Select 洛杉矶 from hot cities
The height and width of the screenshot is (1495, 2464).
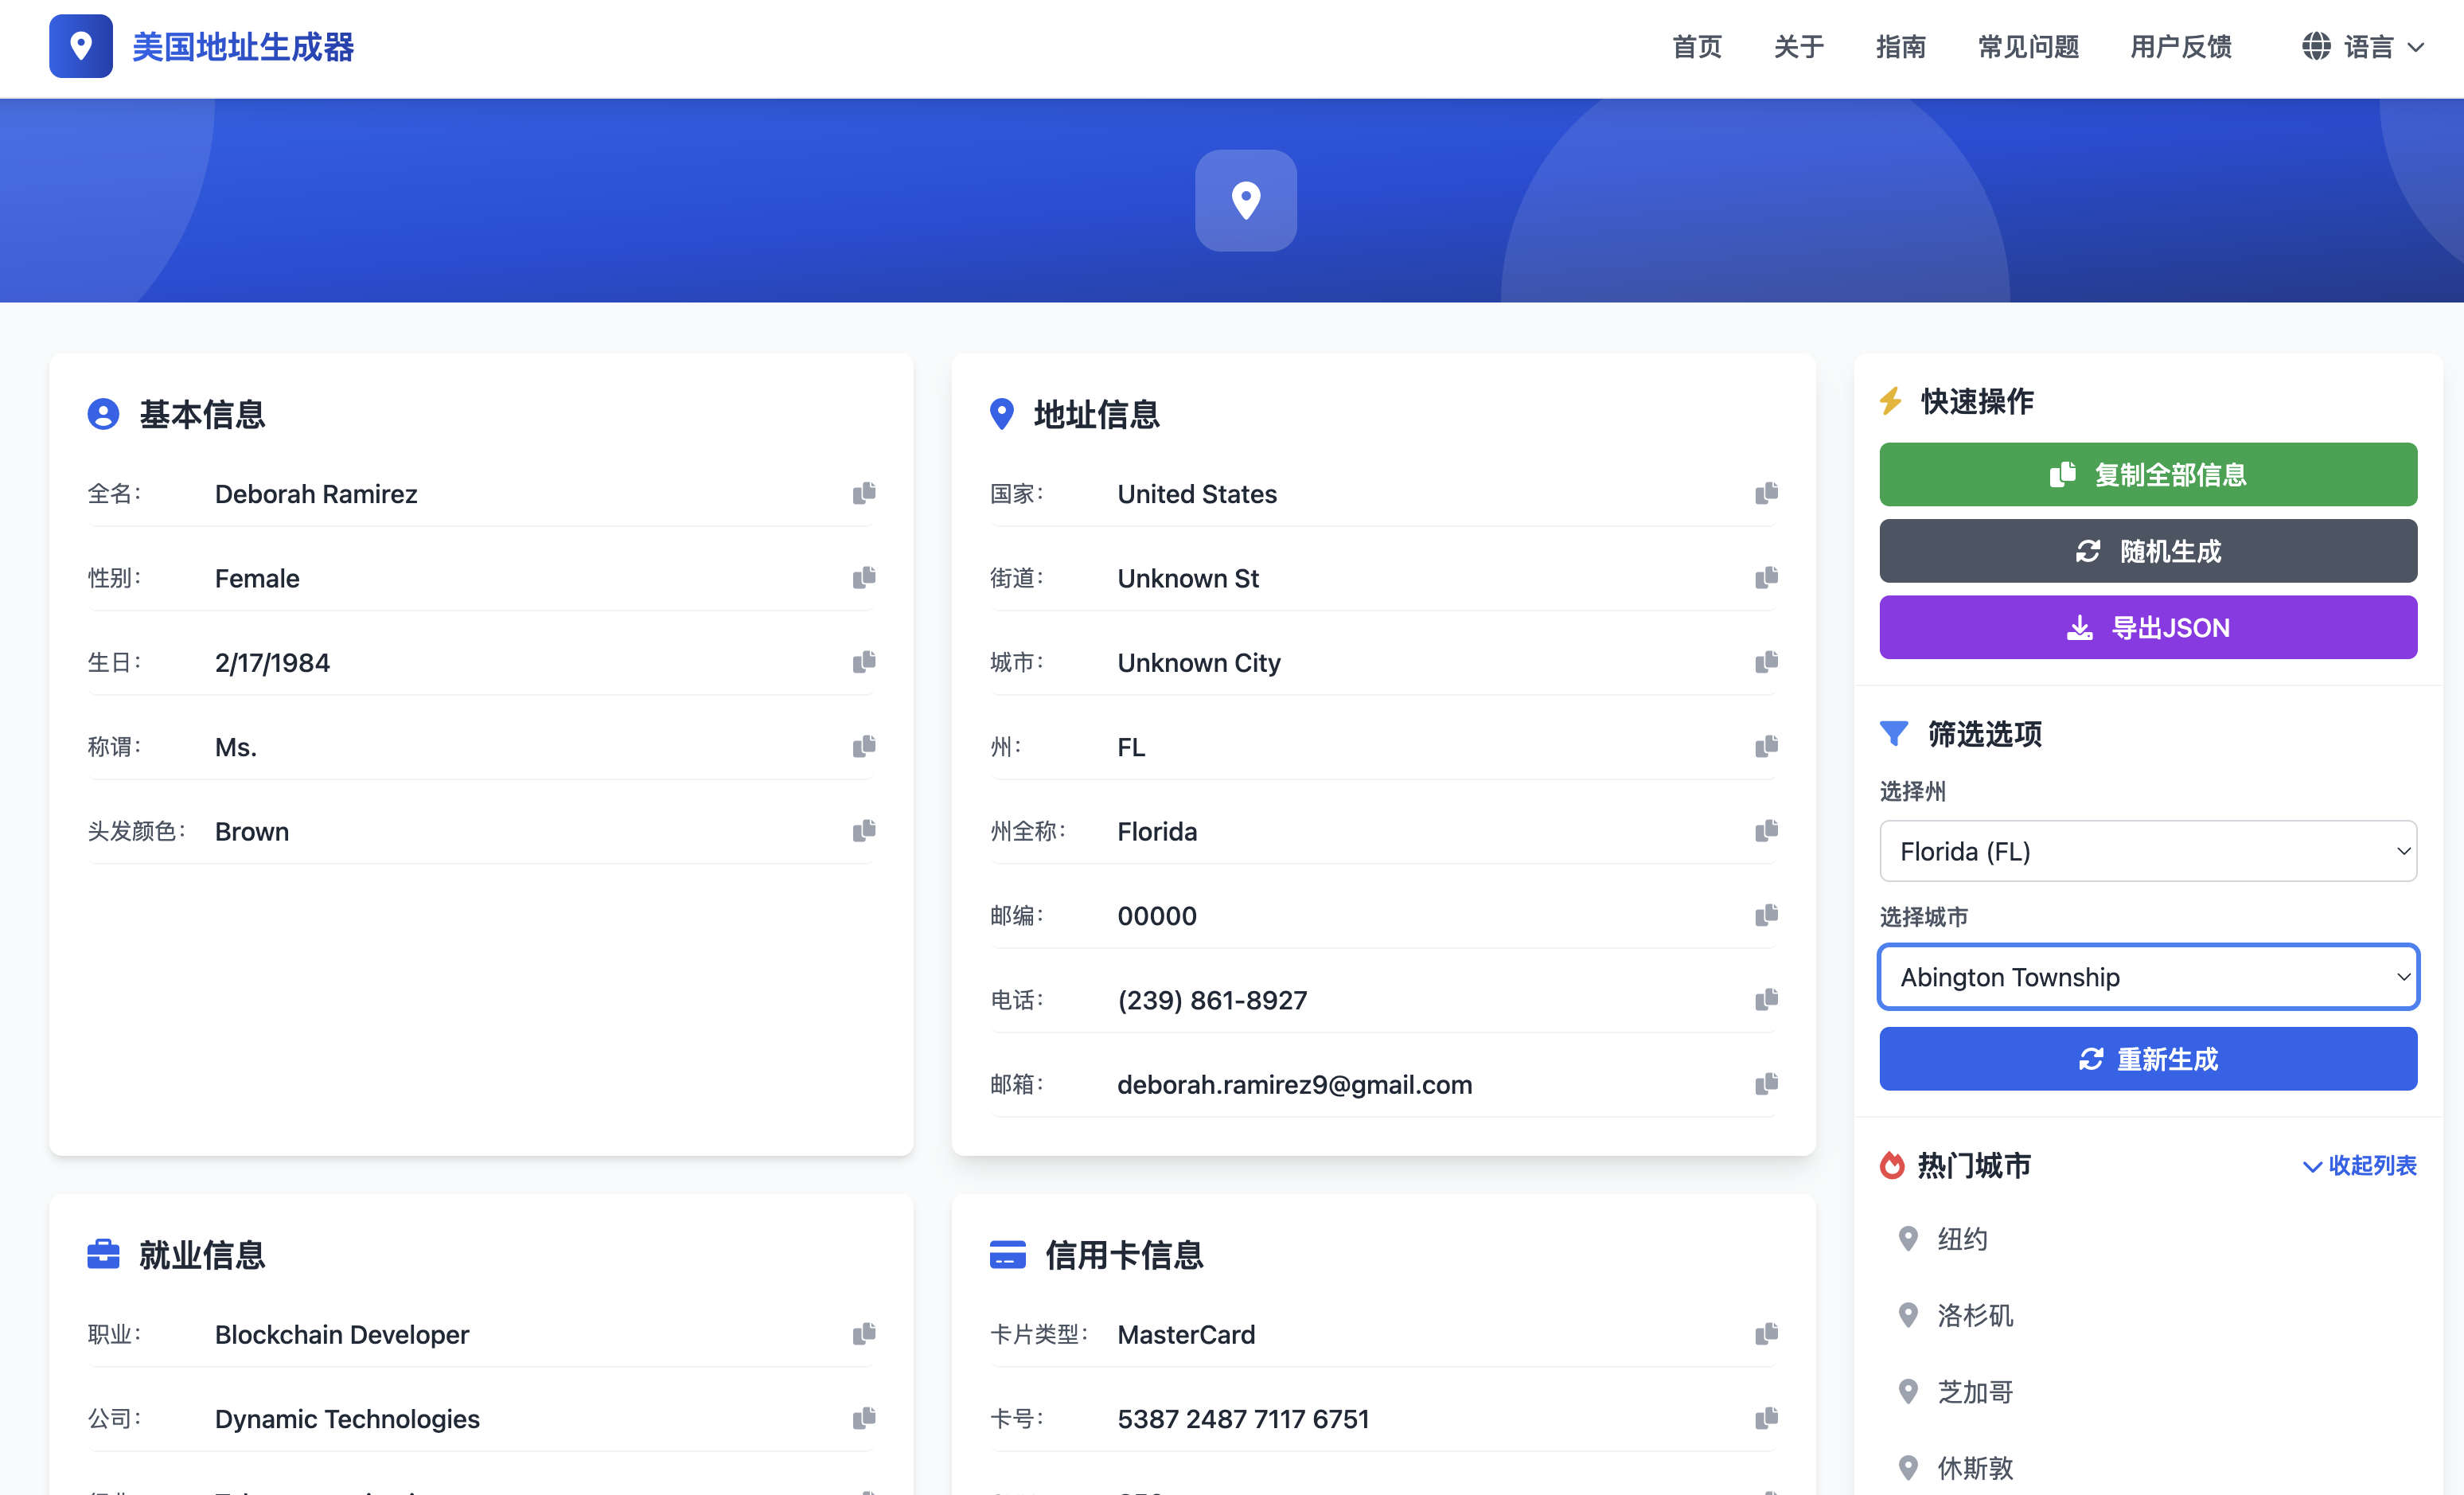click(1974, 1315)
